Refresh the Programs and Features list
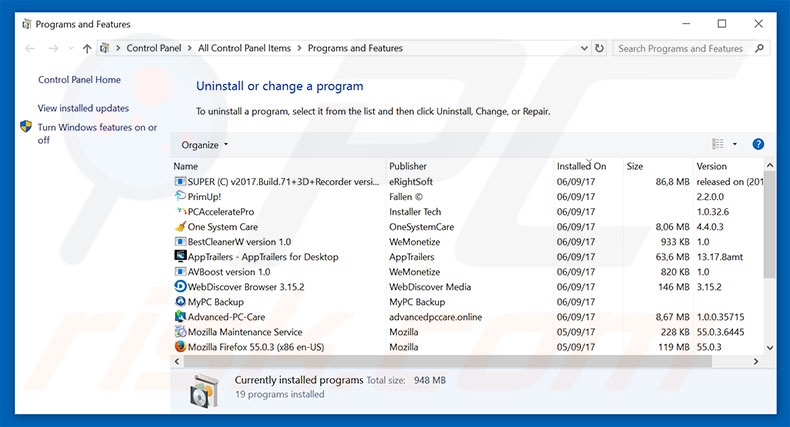 pyautogui.click(x=599, y=48)
